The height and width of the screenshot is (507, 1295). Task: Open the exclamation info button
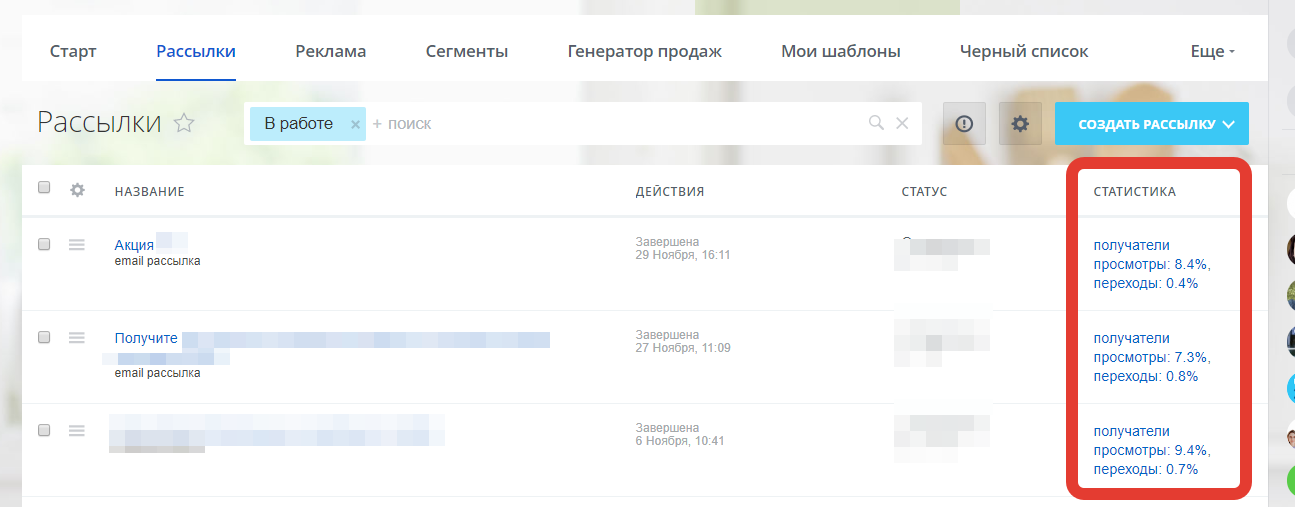point(964,123)
